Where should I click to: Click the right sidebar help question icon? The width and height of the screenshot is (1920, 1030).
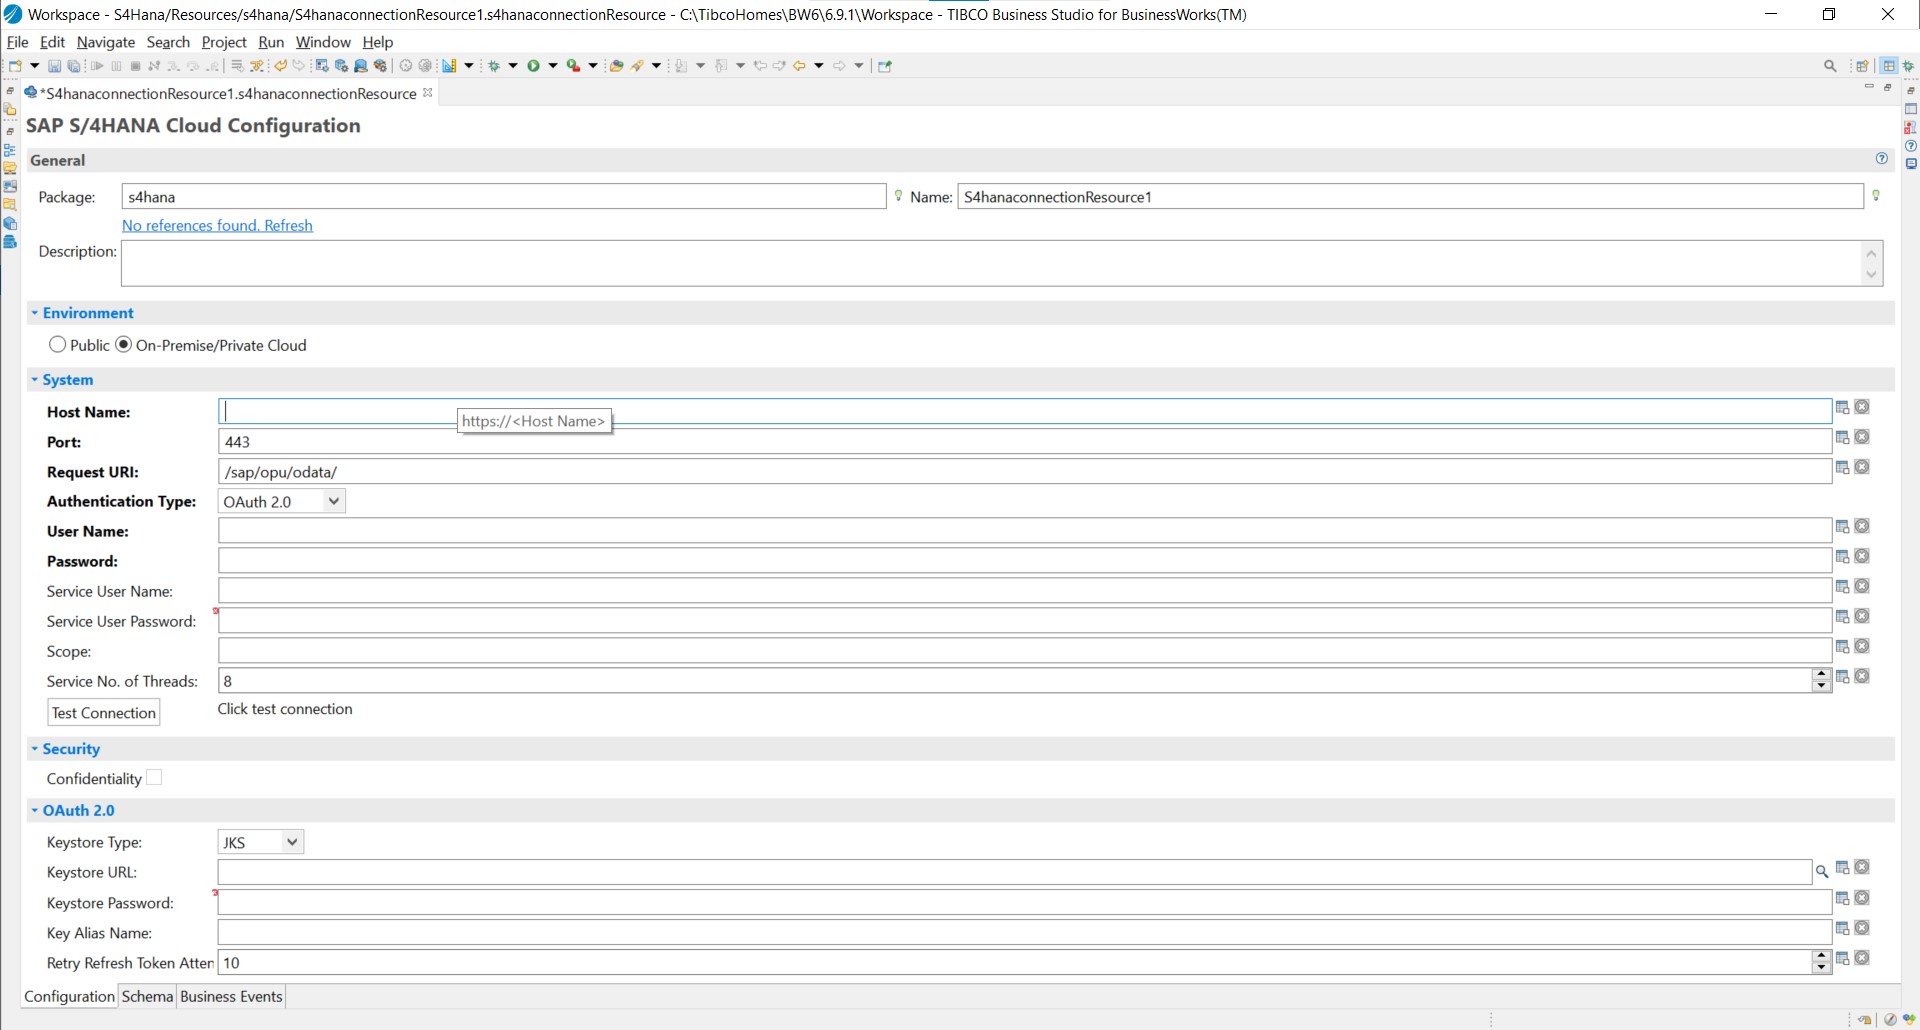click(x=1911, y=146)
